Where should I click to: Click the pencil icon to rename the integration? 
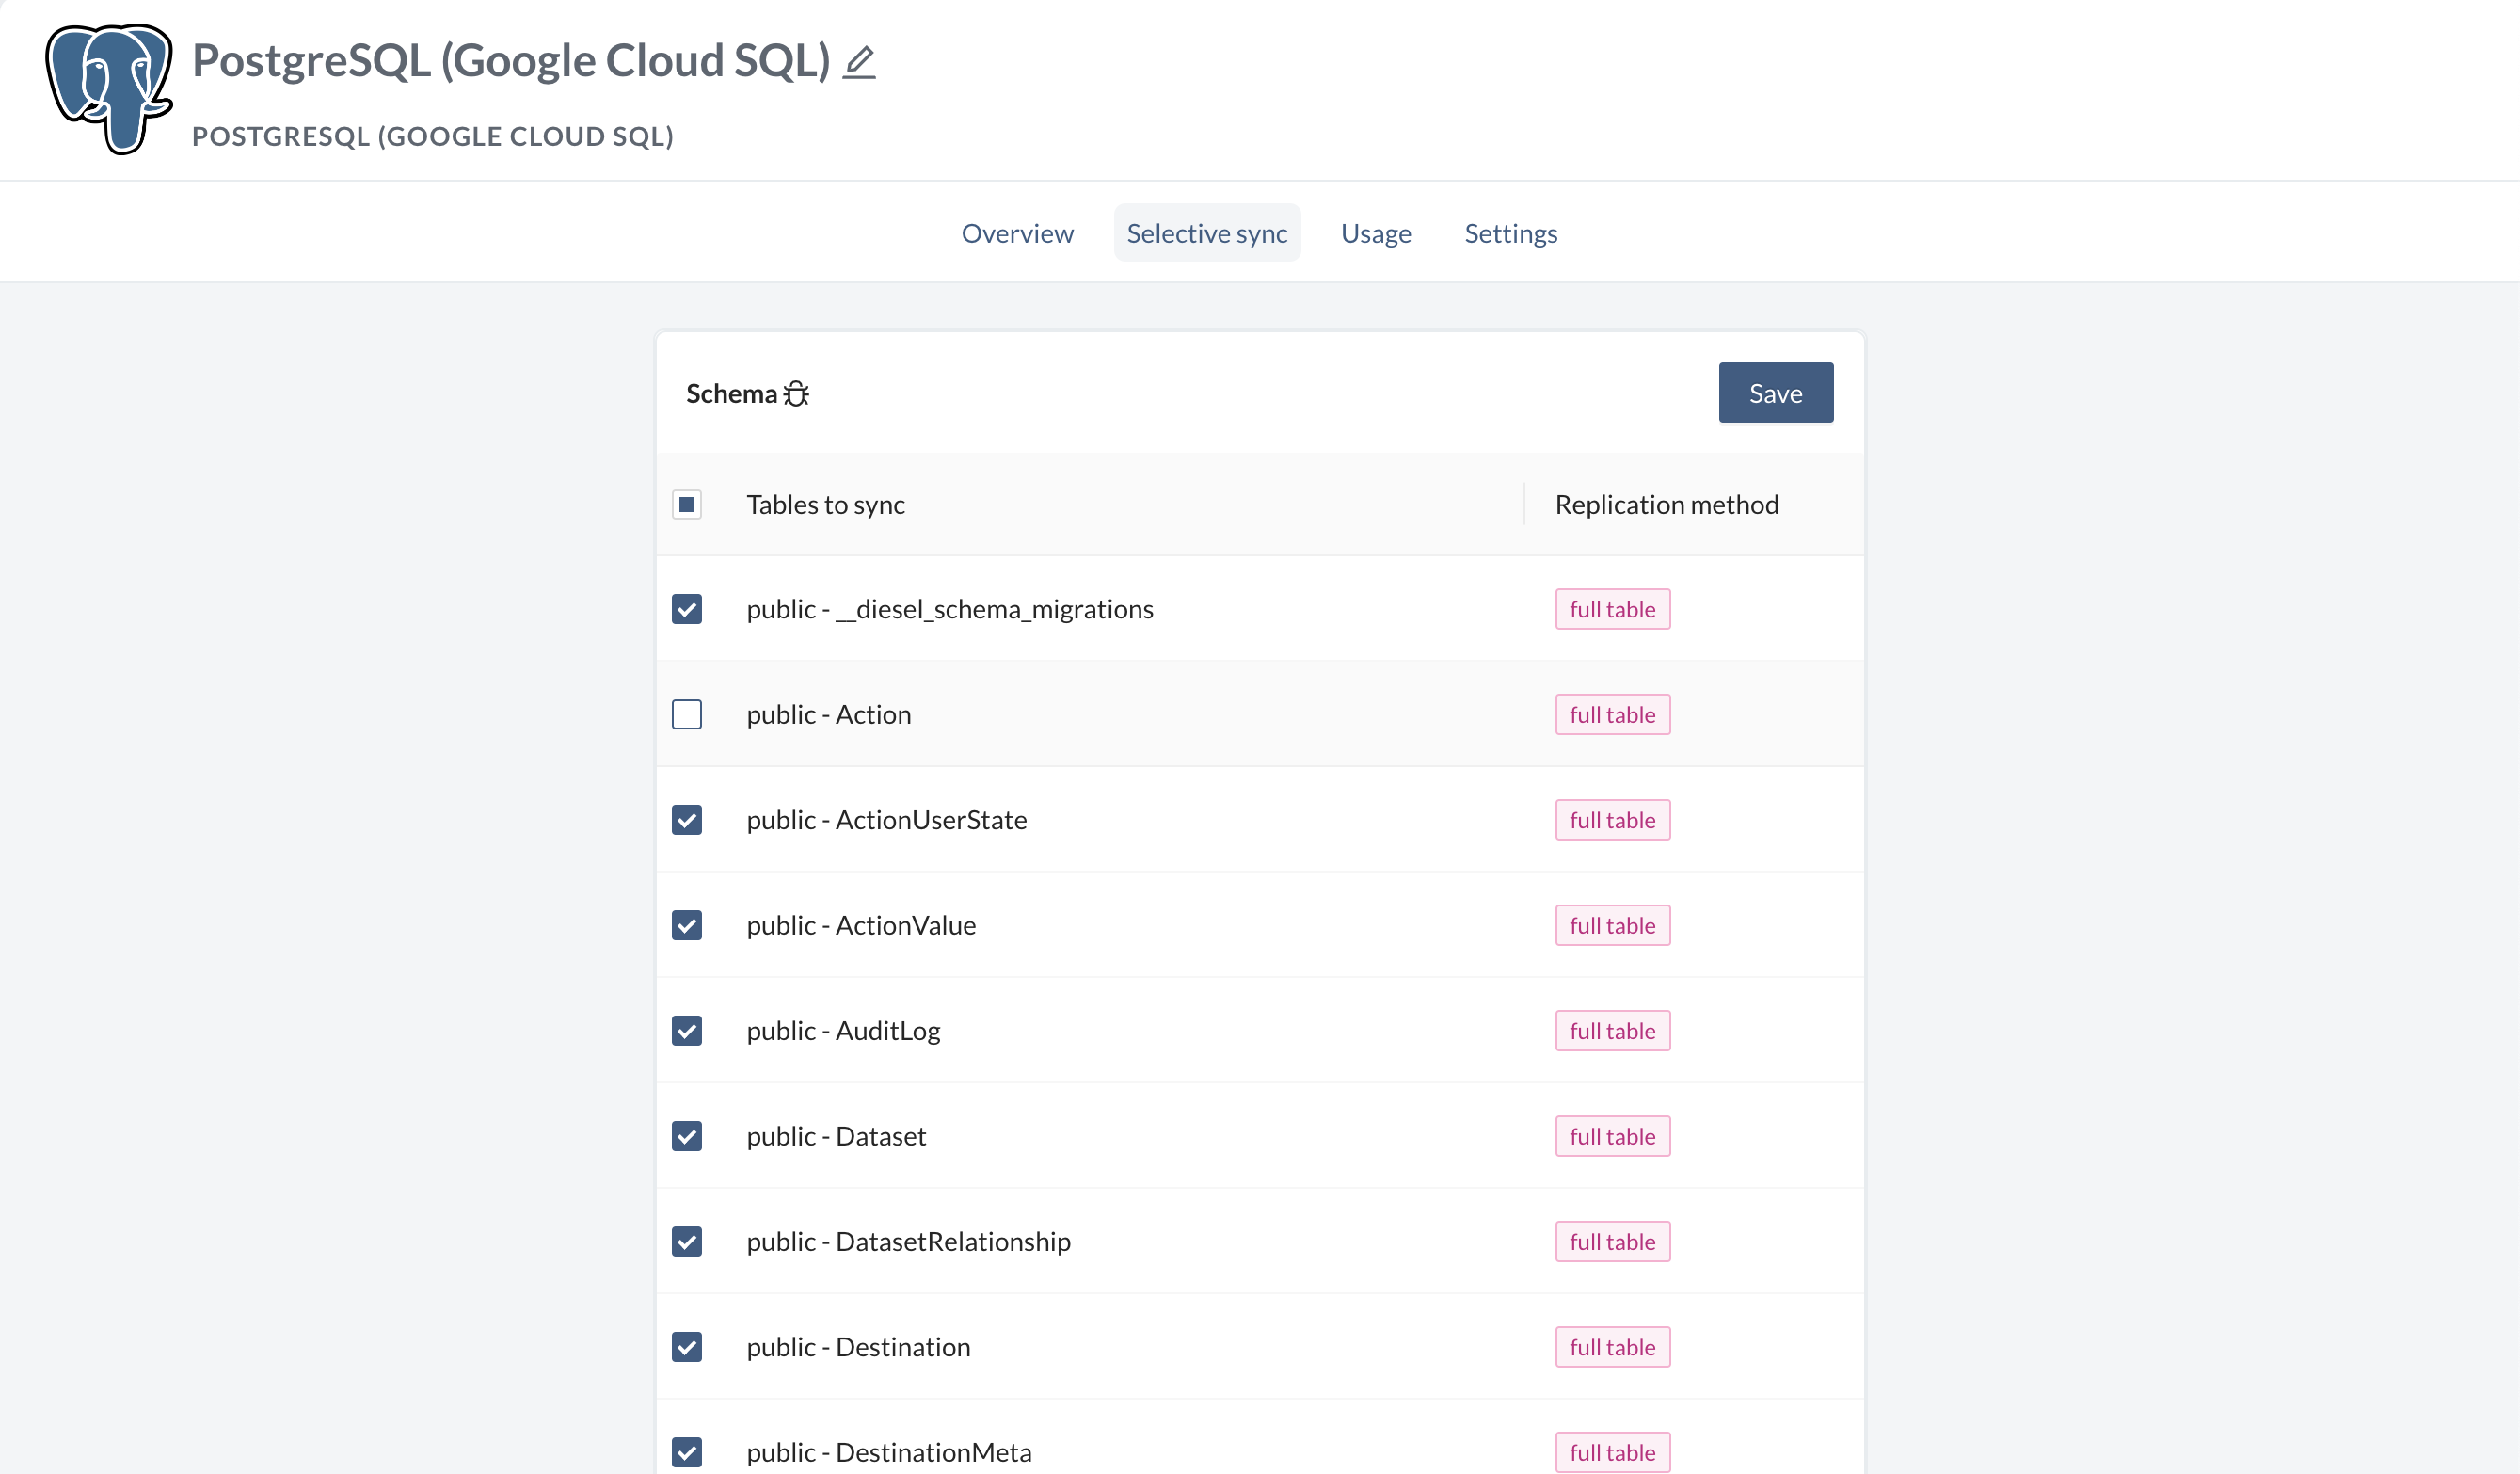point(859,62)
